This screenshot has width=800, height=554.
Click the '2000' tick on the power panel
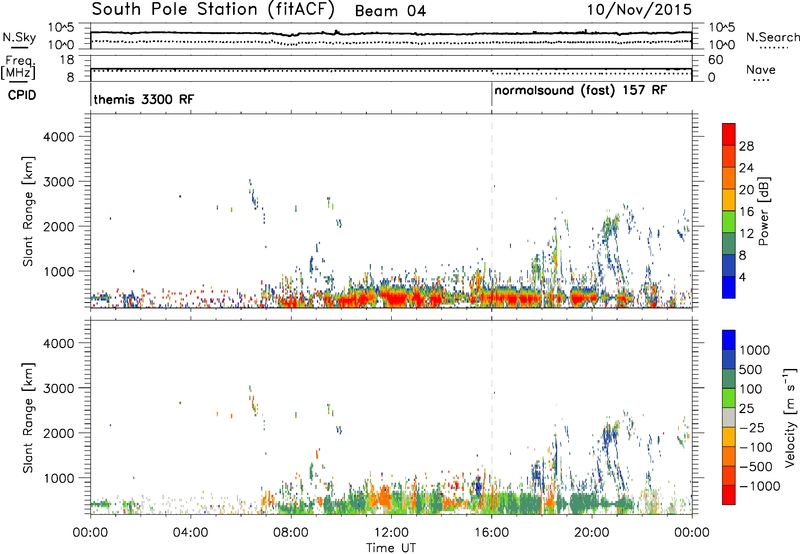(58, 226)
